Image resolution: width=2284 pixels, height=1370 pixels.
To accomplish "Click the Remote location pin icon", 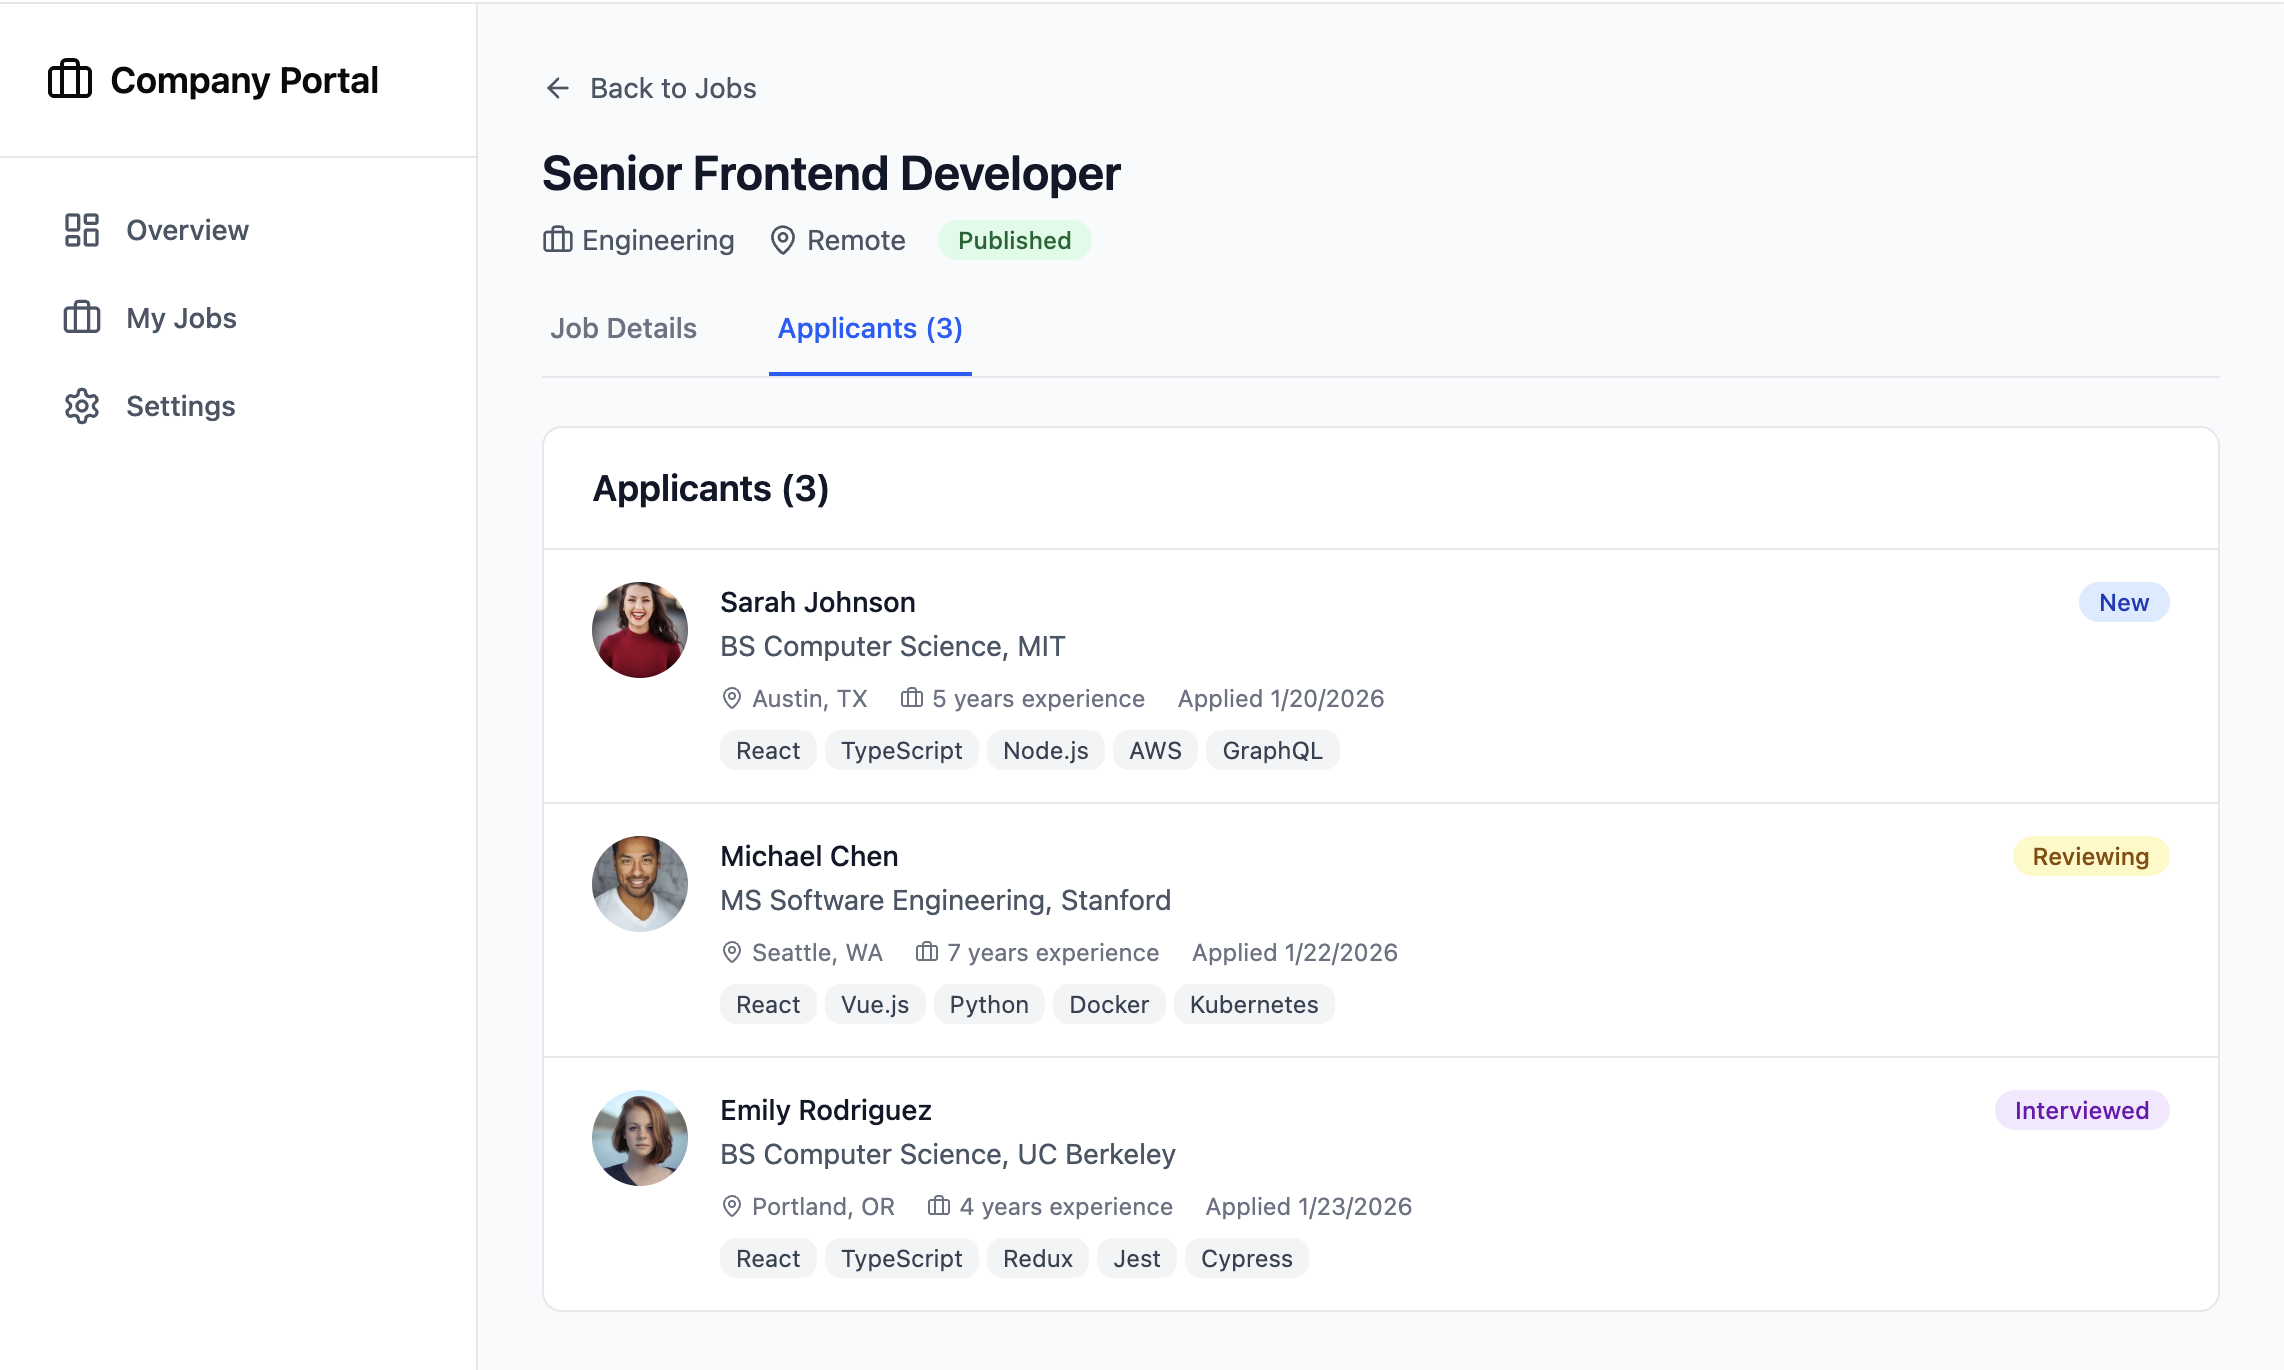I will pos(783,240).
